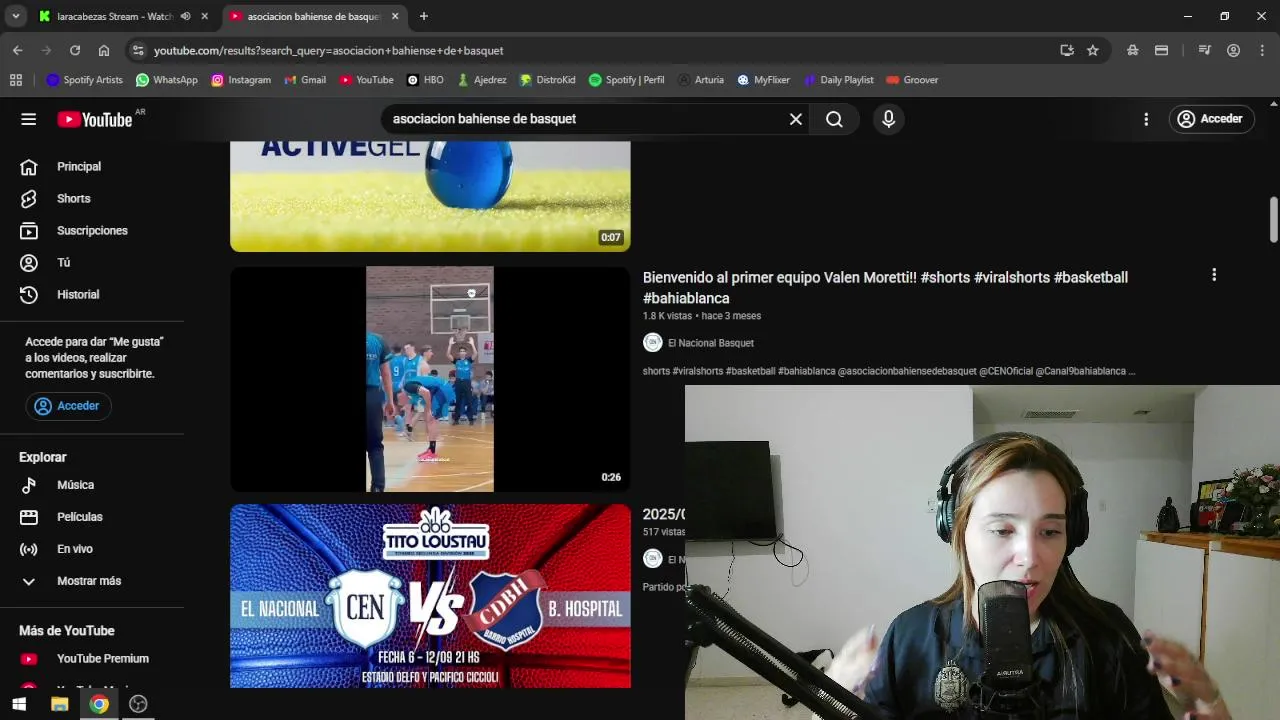1280x720 pixels.
Task: Open WhatsApp bookmark
Action: tap(167, 80)
